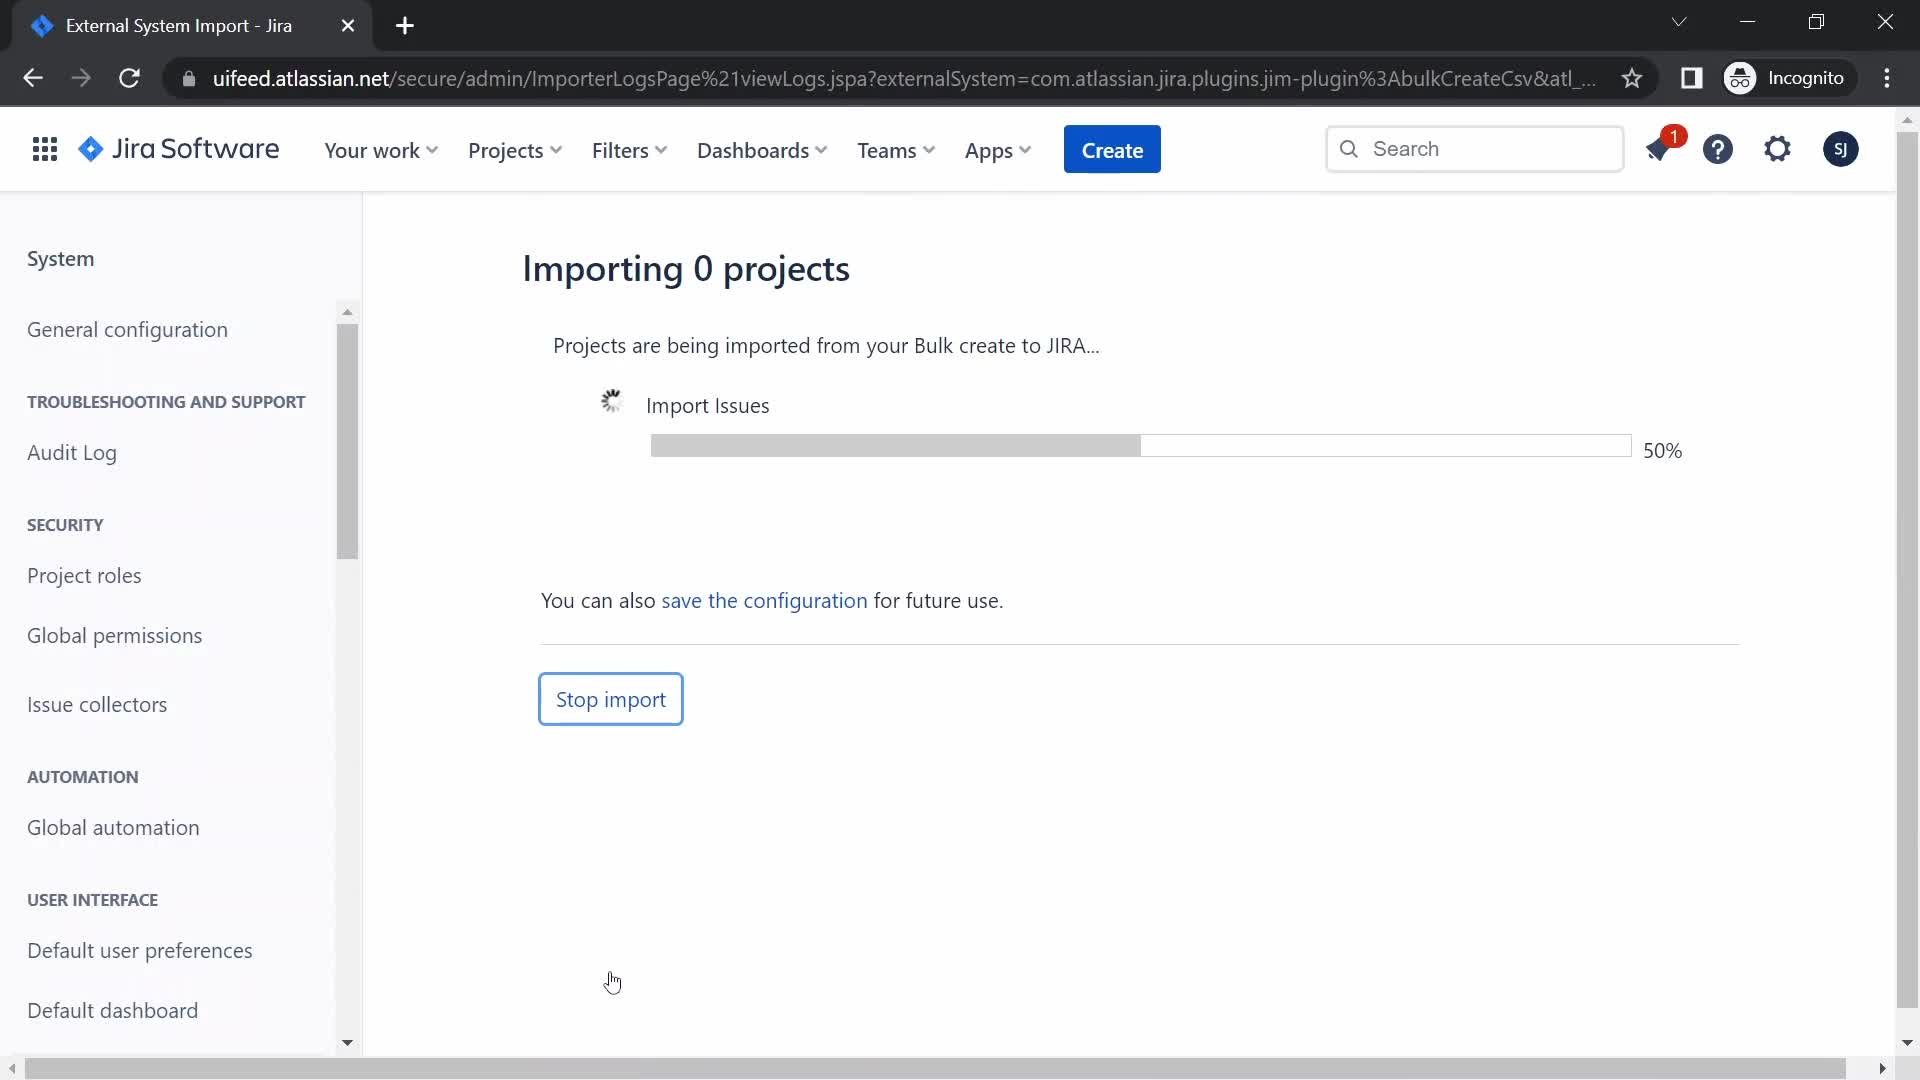Click the Project roles sidebar item
1920x1080 pixels.
pos(83,575)
